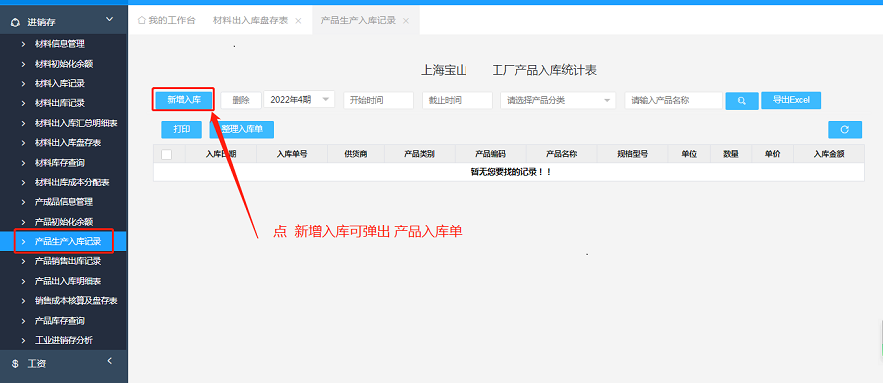Expand the 工资 menu chevron
The width and height of the screenshot is (883, 383).
pos(110,361)
